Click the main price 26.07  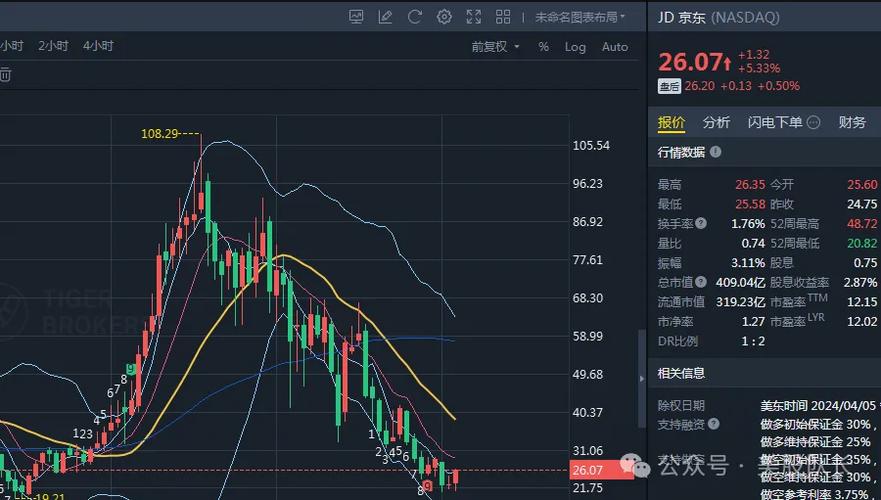[690, 62]
